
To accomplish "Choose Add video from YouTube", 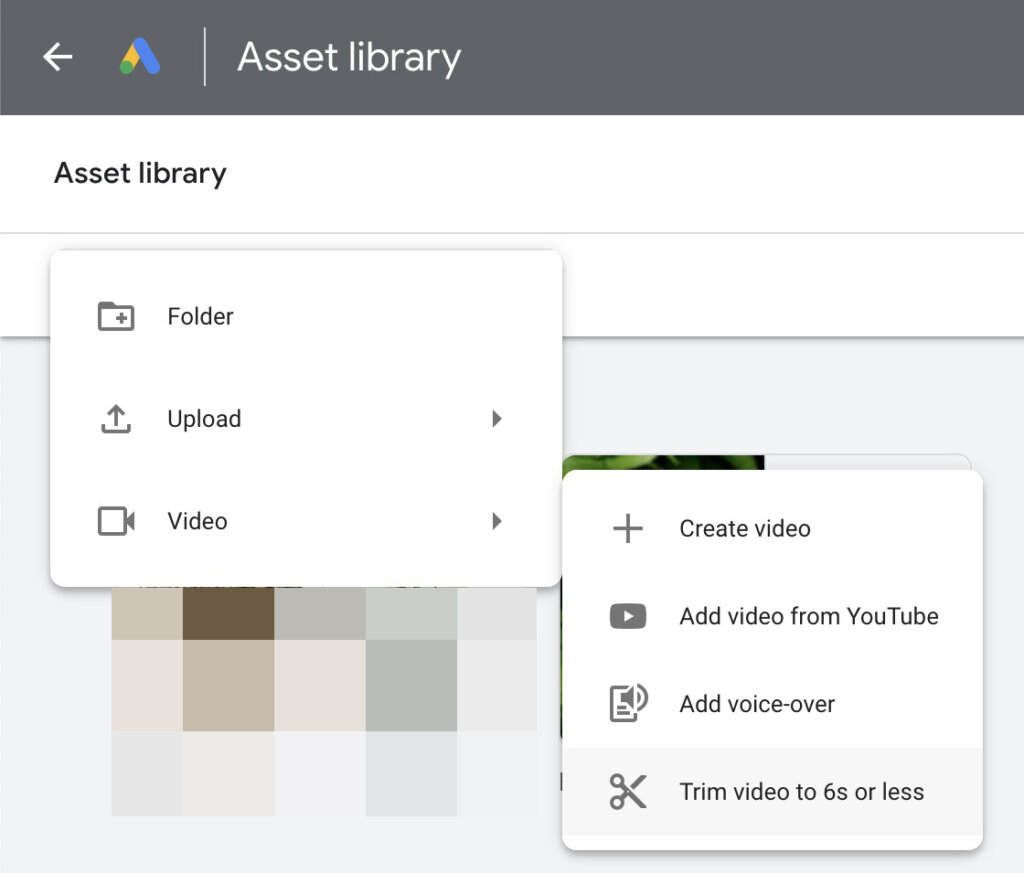I will (x=810, y=616).
